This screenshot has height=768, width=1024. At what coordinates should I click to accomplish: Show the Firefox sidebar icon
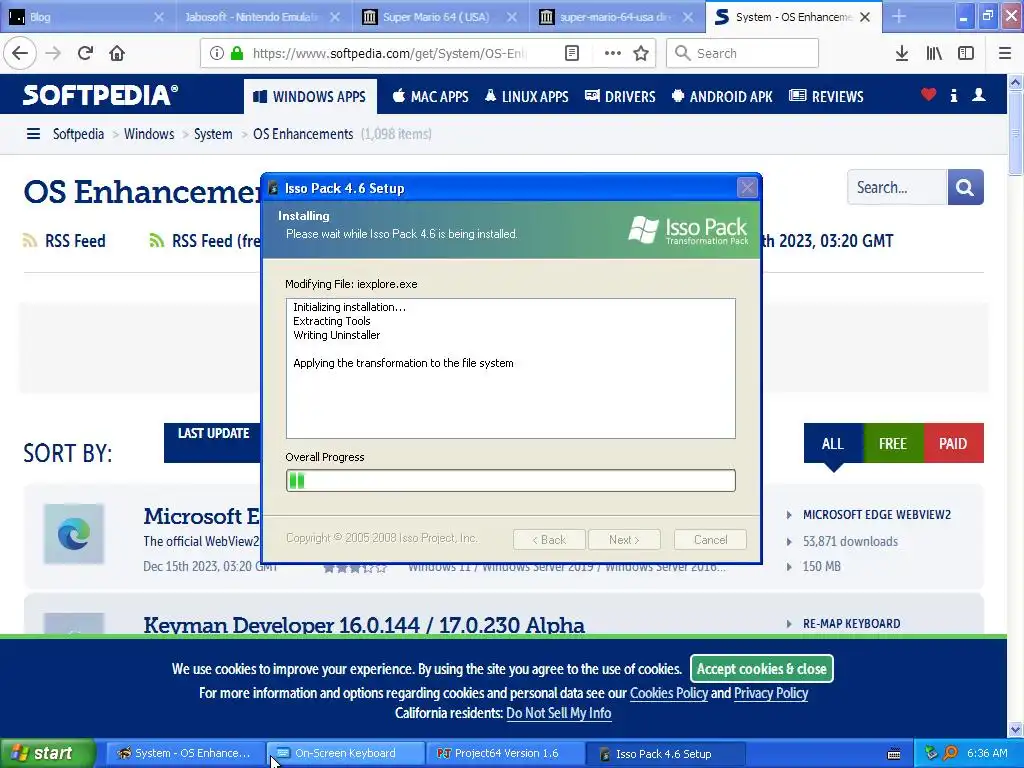(x=966, y=53)
